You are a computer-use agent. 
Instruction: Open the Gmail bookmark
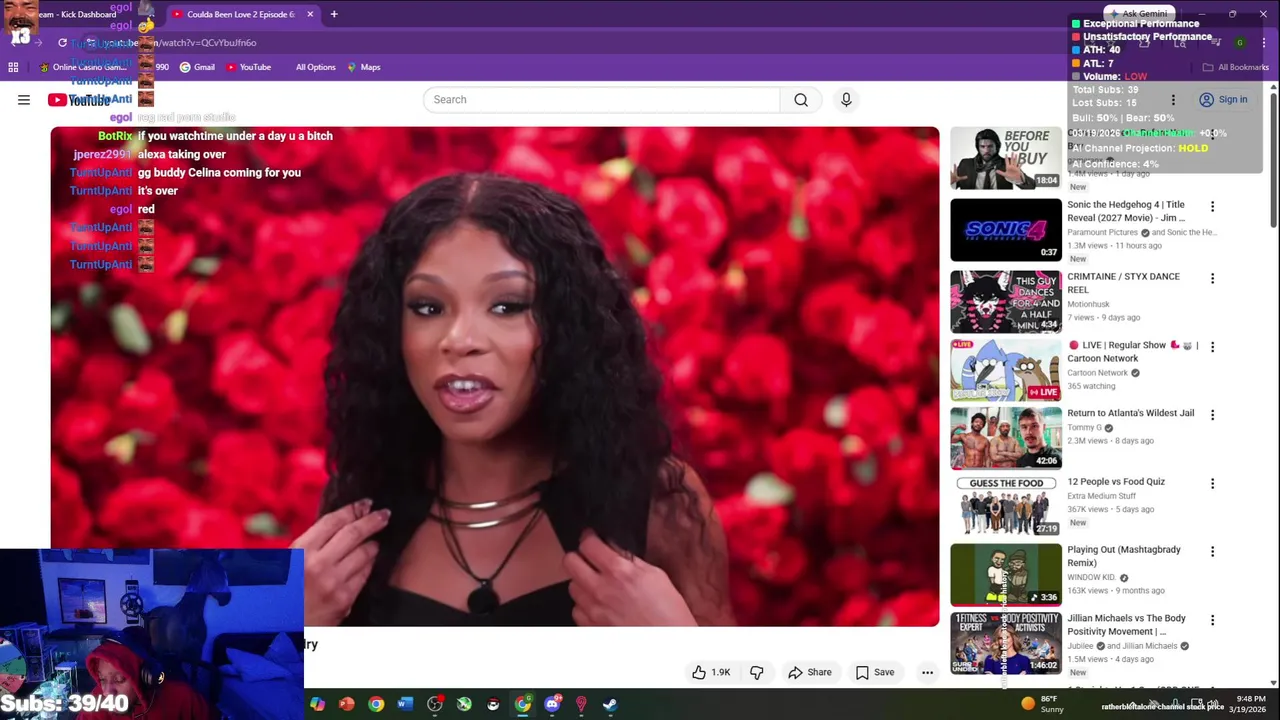coord(197,67)
